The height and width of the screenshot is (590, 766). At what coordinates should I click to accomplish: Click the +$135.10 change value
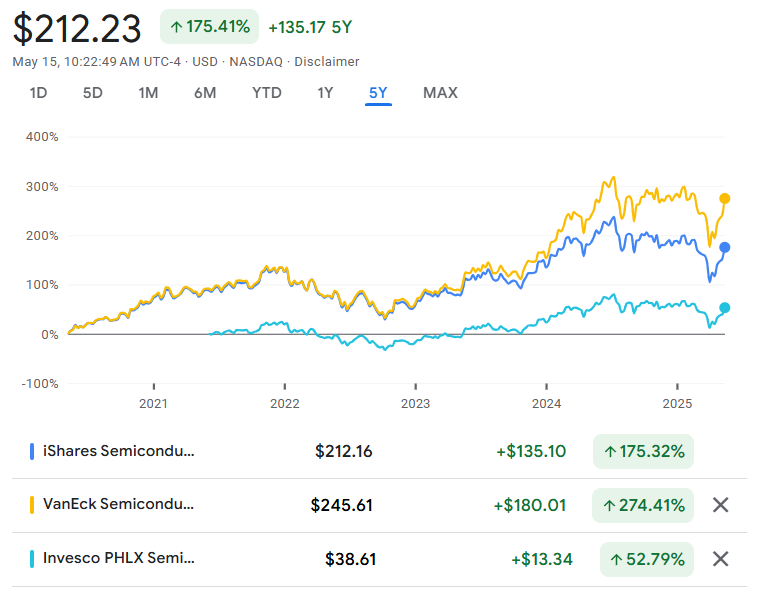coord(531,451)
